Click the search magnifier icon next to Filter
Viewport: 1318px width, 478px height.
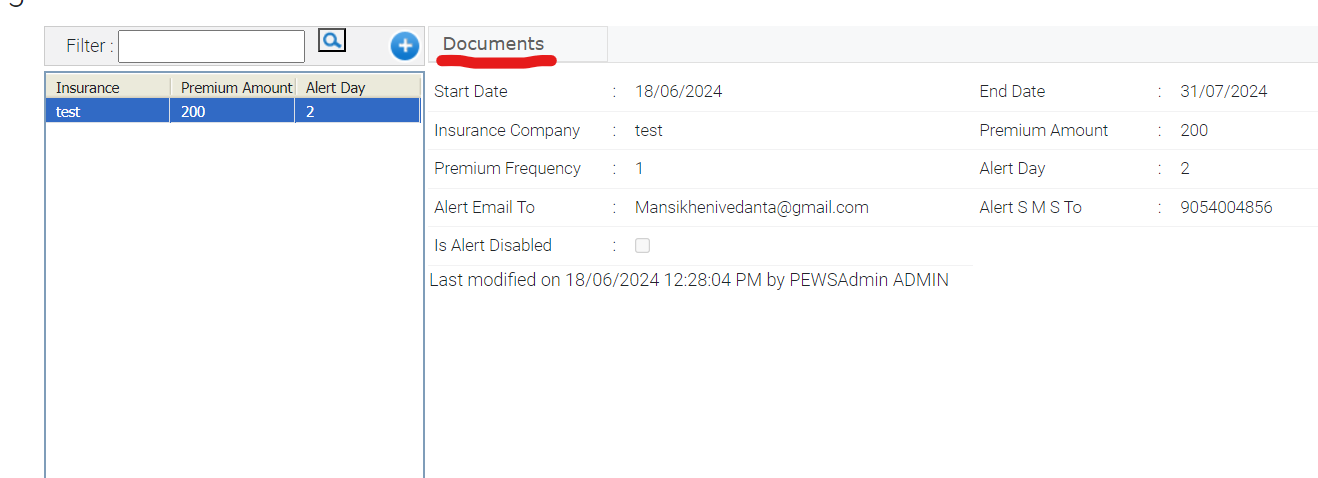coord(332,40)
